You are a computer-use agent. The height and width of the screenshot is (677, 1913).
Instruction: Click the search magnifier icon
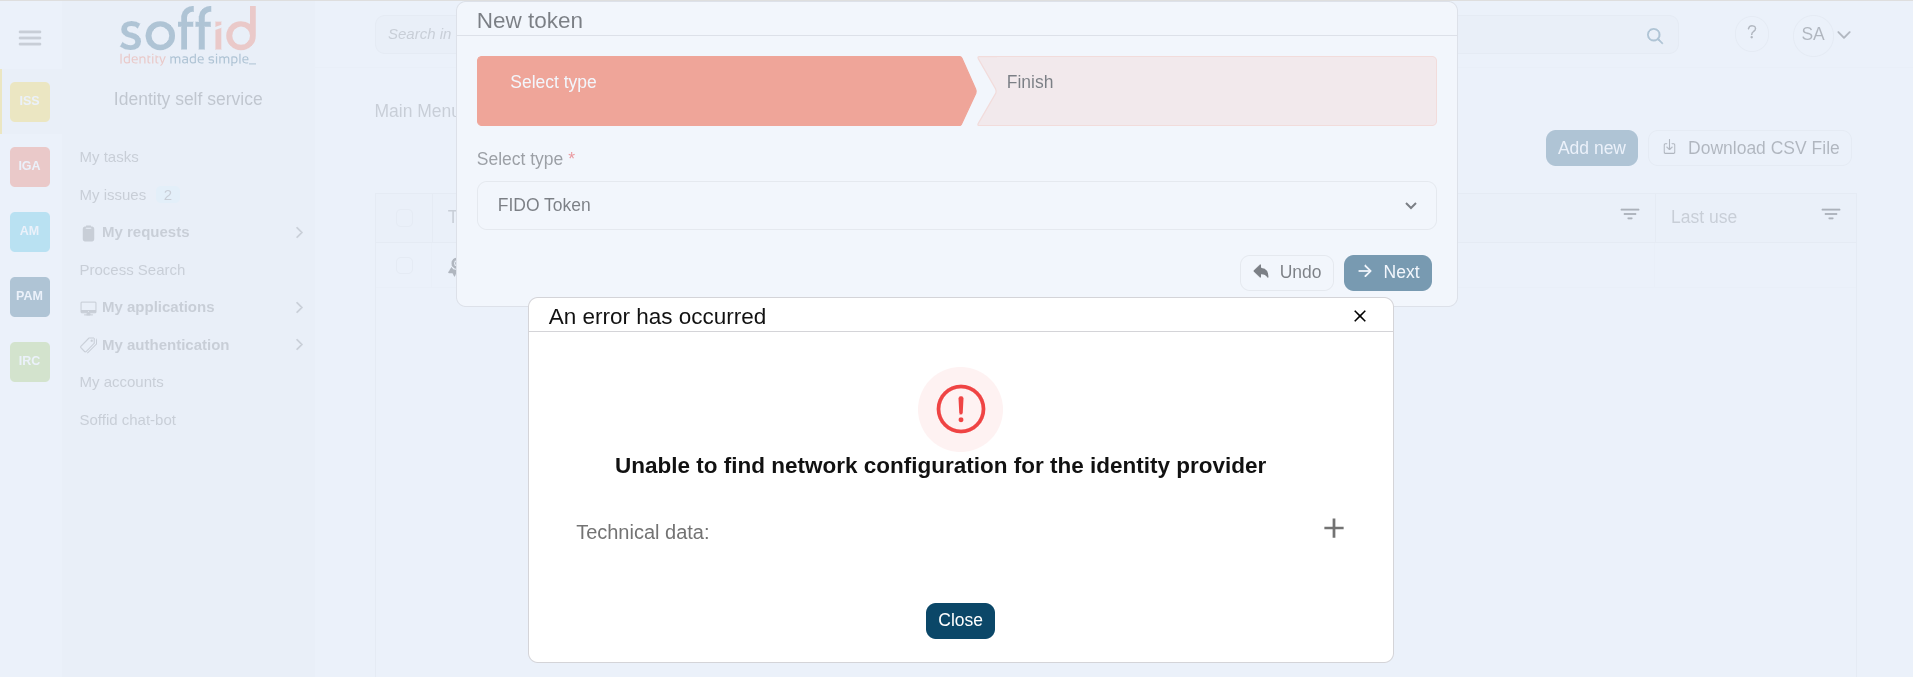click(x=1654, y=36)
